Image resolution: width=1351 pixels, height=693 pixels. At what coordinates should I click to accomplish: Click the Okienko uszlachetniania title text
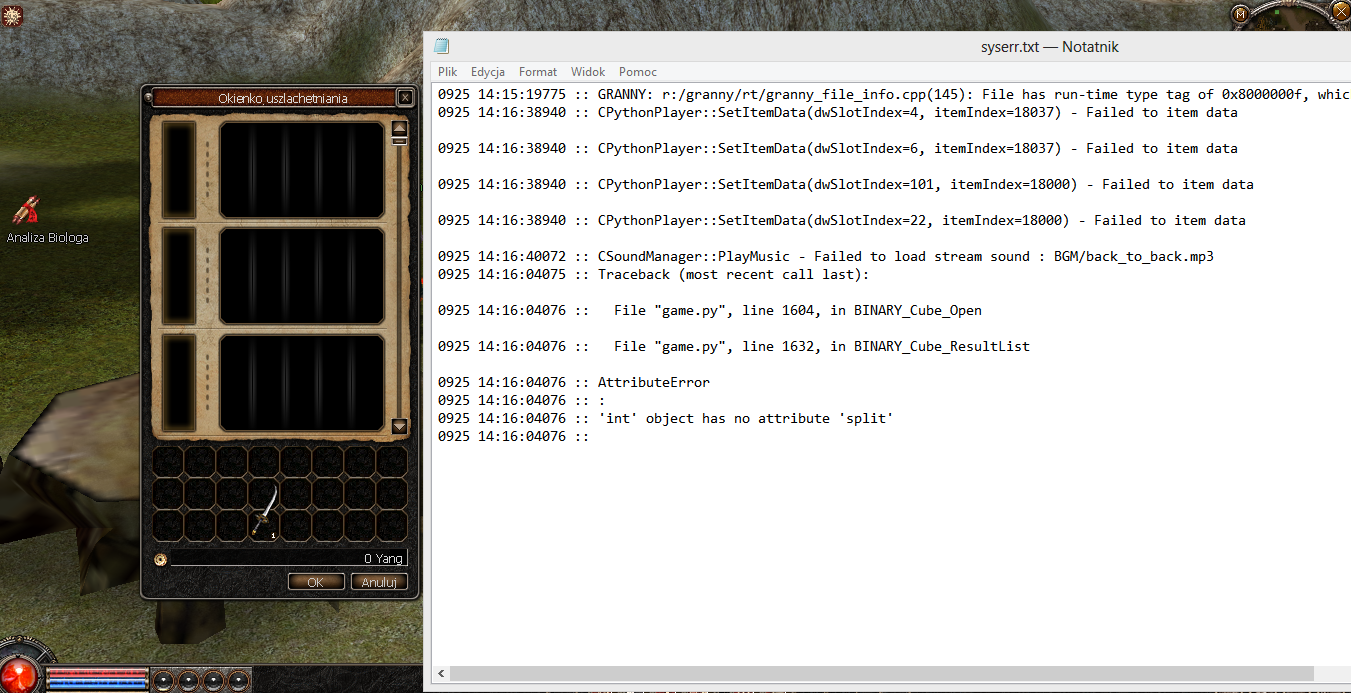pos(283,98)
